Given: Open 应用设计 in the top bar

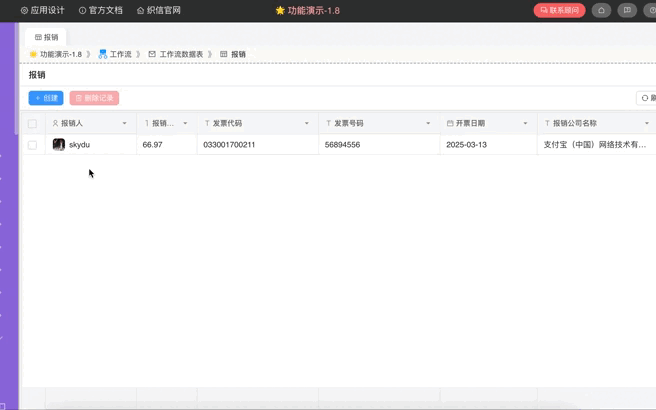Looking at the screenshot, I should pyautogui.click(x=43, y=10).
